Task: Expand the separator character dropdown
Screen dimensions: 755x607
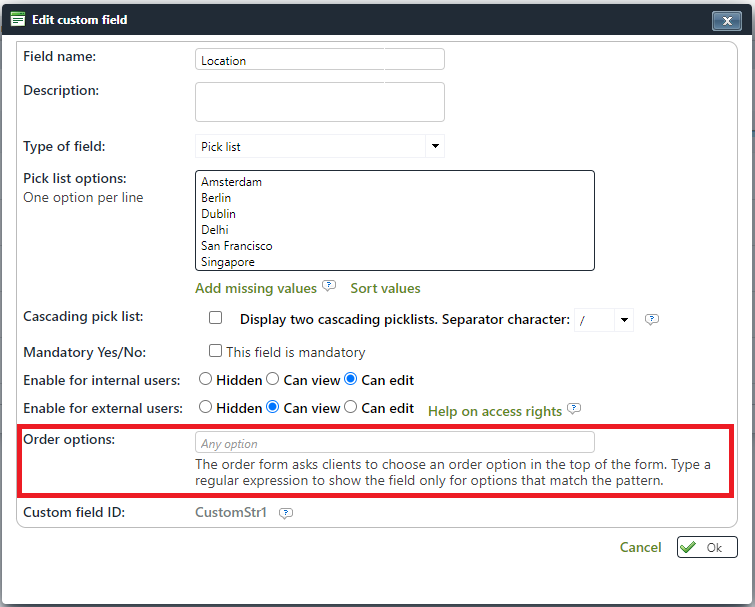Action: click(624, 320)
